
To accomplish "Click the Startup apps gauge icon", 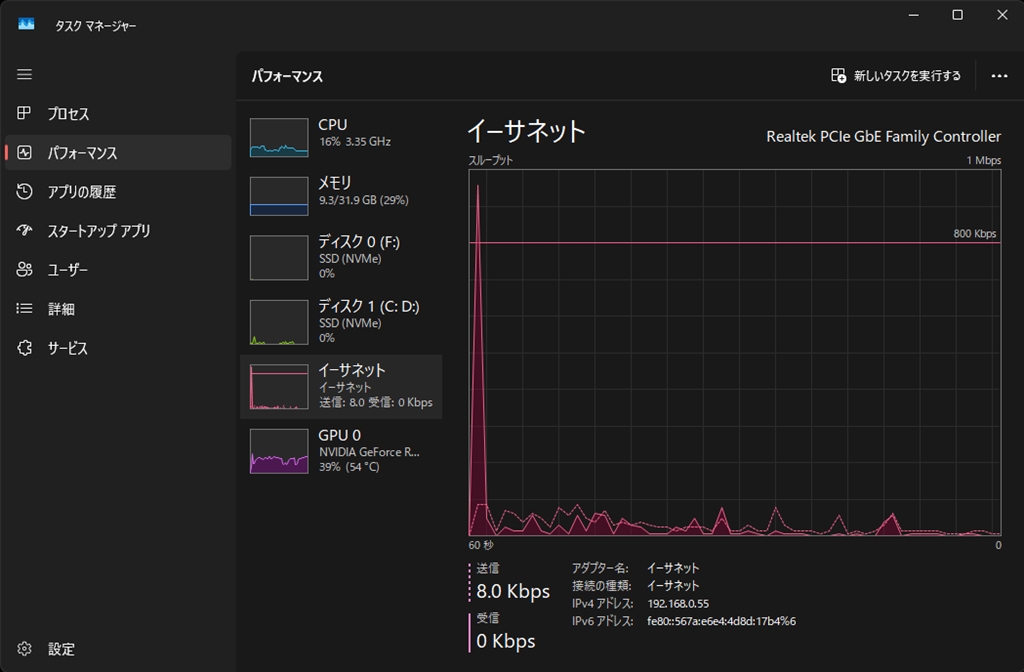I will click(25, 231).
